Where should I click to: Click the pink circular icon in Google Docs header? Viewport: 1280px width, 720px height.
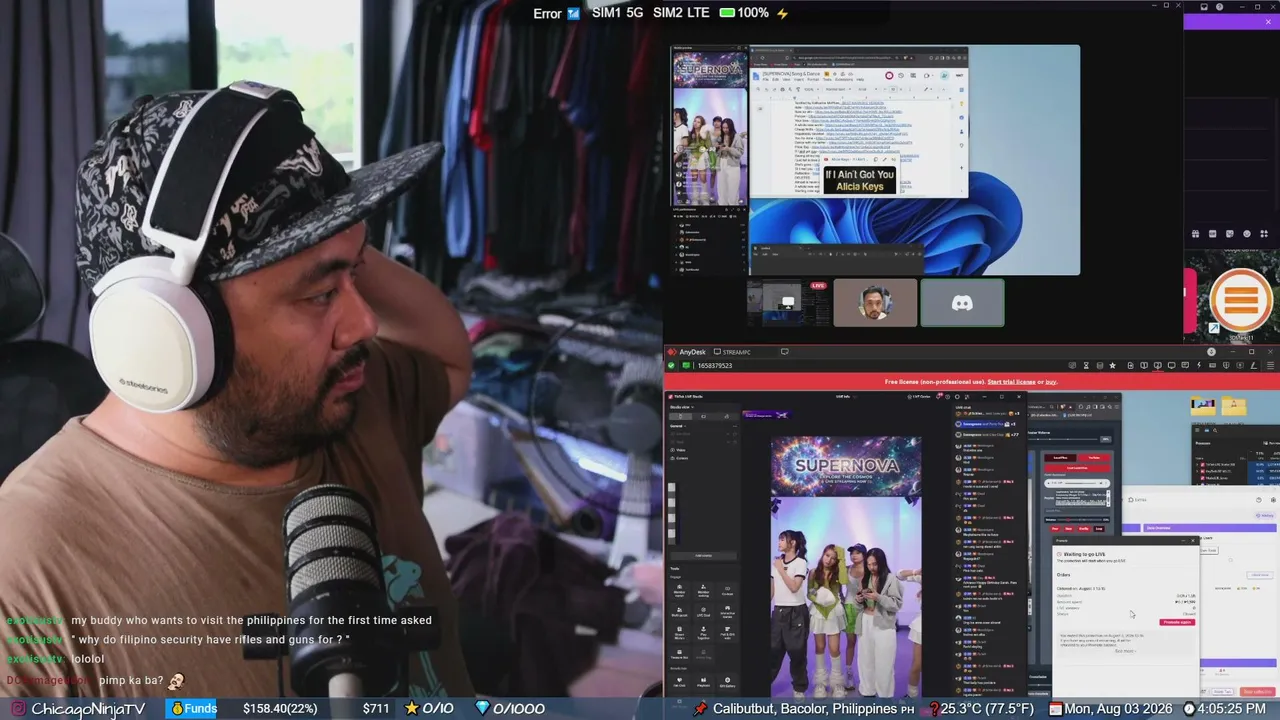pyautogui.click(x=889, y=75)
